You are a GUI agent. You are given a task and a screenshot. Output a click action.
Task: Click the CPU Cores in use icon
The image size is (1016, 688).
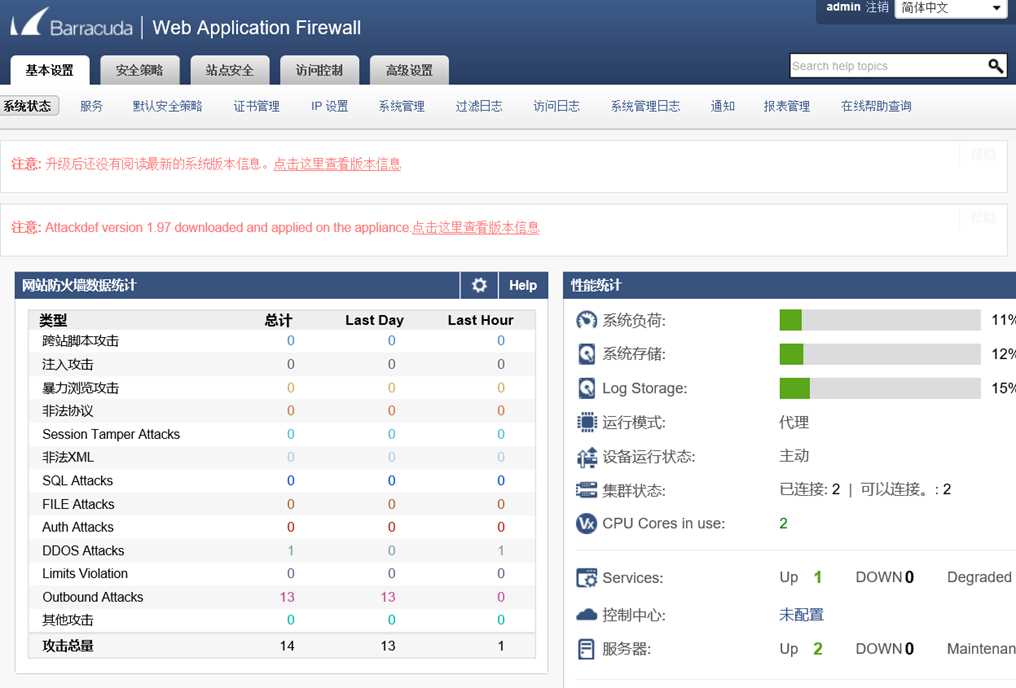coord(586,523)
